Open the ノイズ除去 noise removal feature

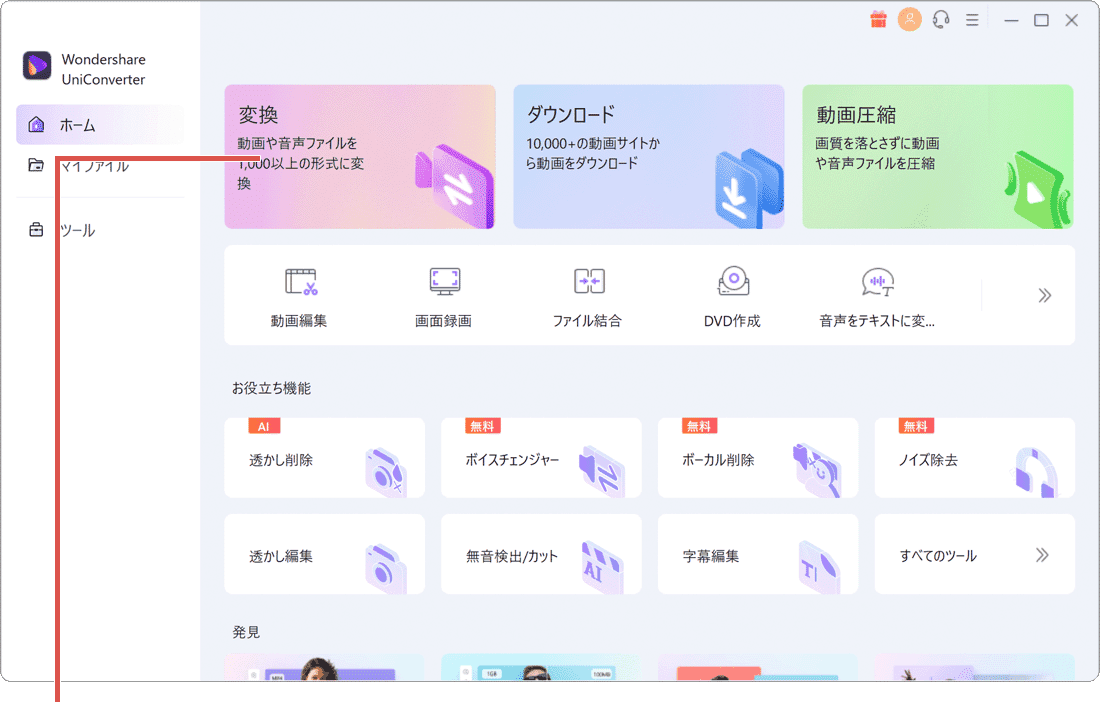[974, 457]
